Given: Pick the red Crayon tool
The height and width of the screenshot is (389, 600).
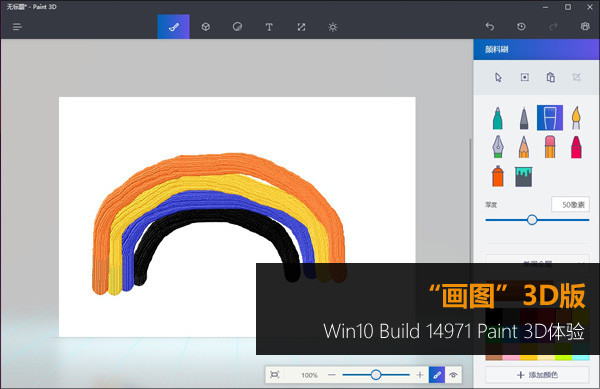Looking at the screenshot, I should click(x=576, y=147).
